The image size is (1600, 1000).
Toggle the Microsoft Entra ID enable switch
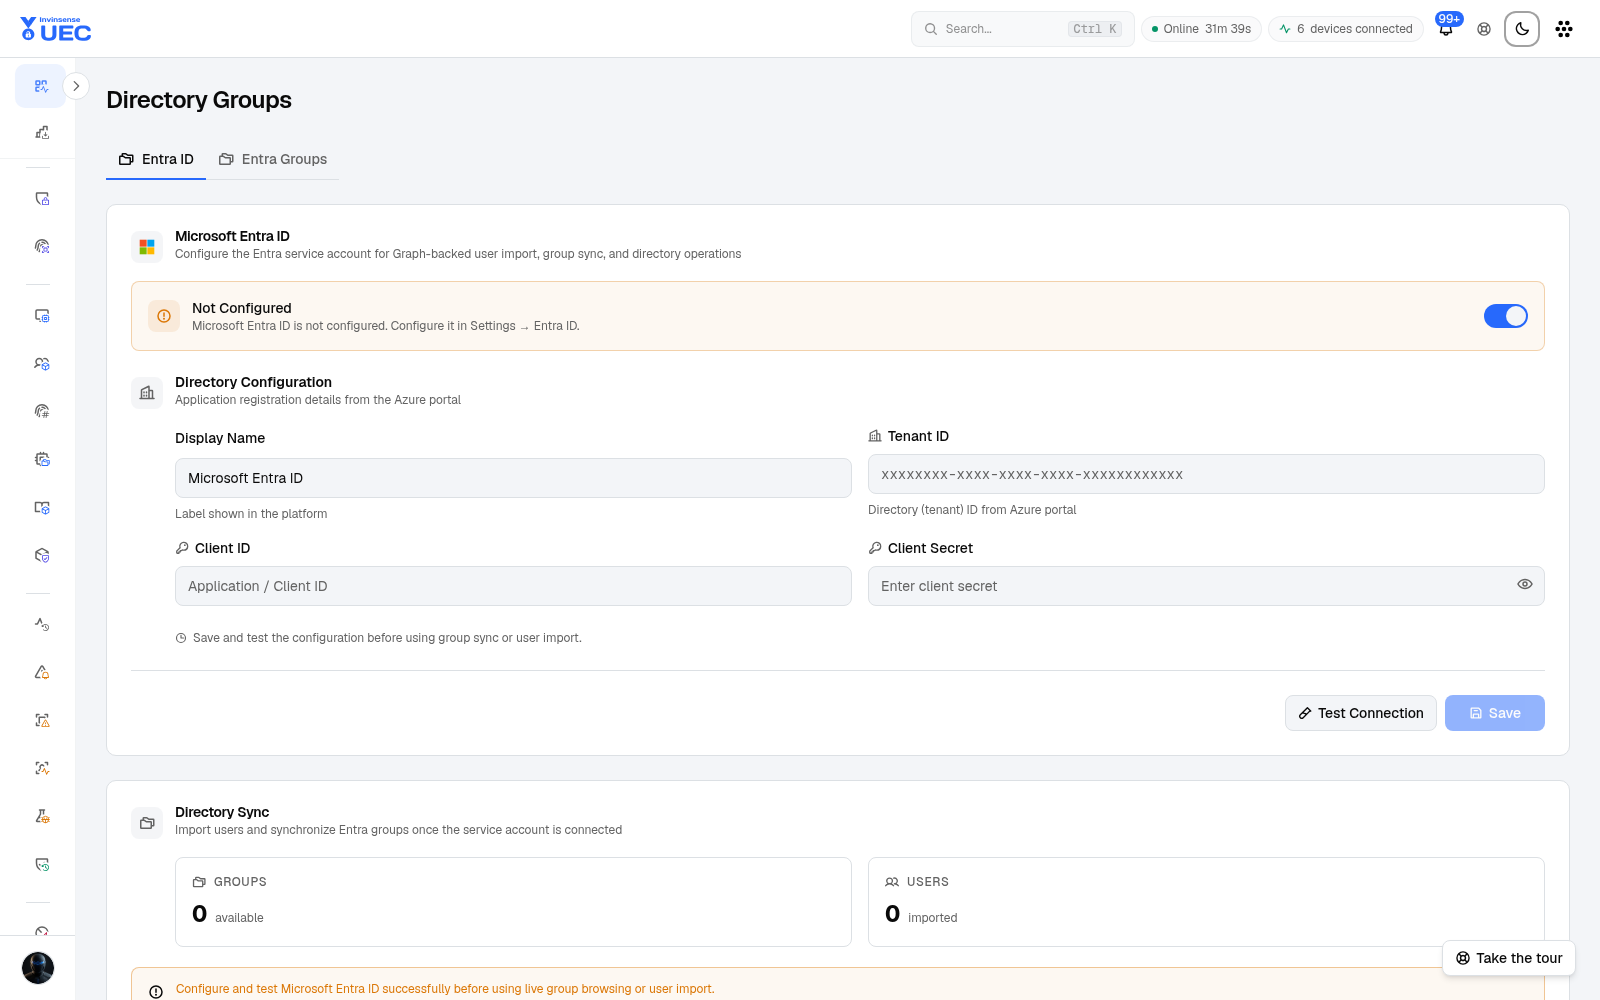1506,316
